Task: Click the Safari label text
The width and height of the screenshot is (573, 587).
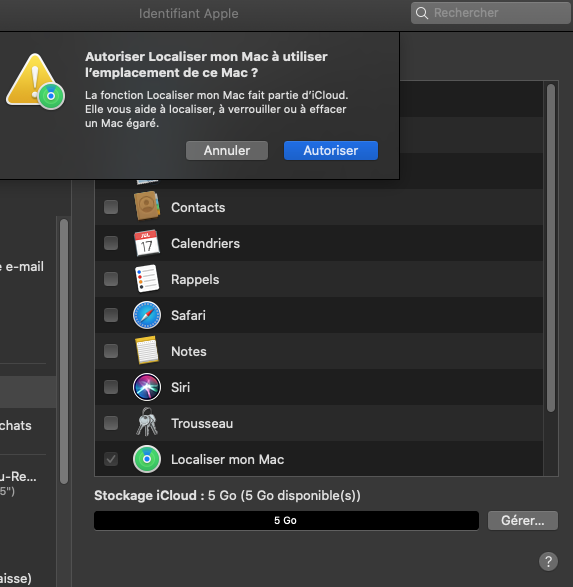Action: [x=188, y=315]
